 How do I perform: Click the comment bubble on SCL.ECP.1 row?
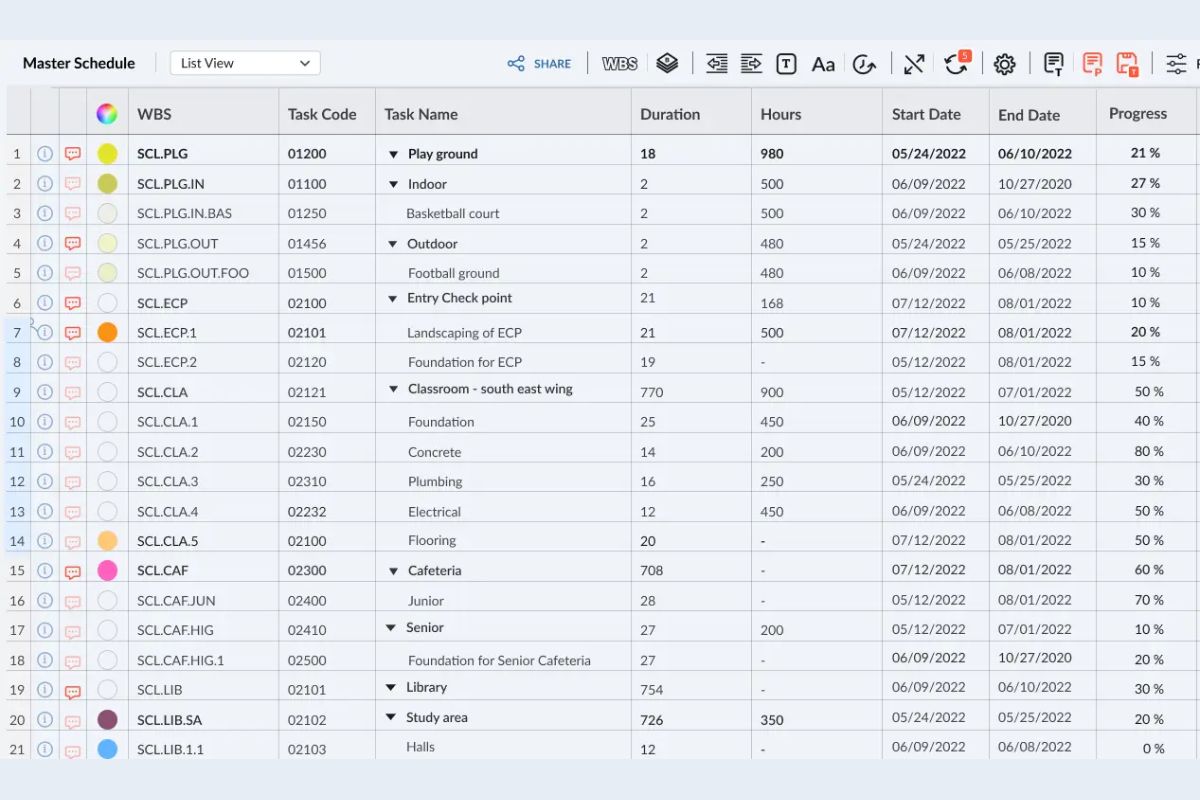[71, 332]
